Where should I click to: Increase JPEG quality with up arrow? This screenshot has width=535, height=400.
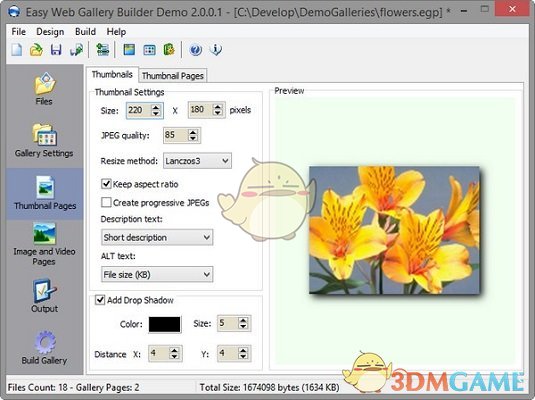tap(193, 132)
